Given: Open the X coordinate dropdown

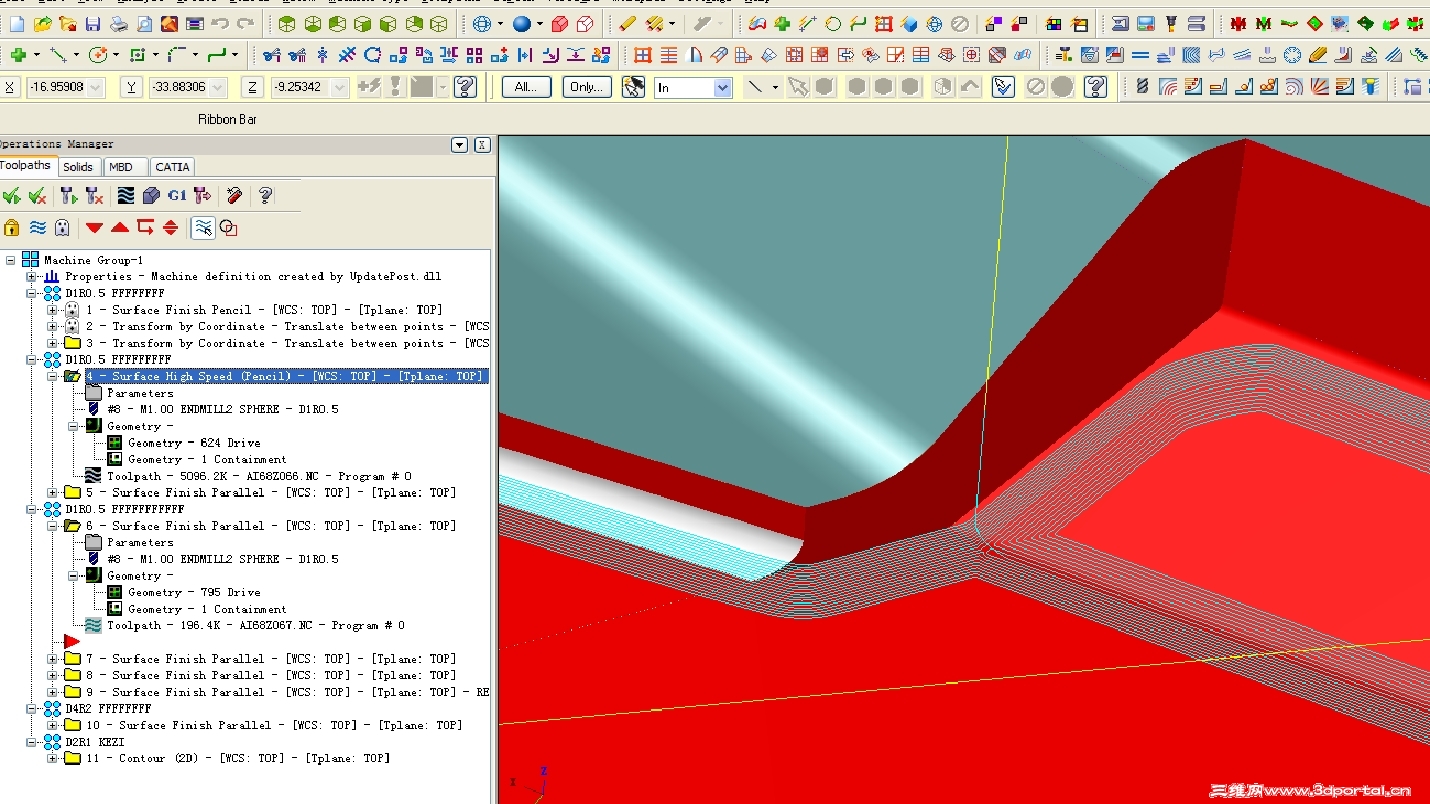Looking at the screenshot, I should 96,87.
